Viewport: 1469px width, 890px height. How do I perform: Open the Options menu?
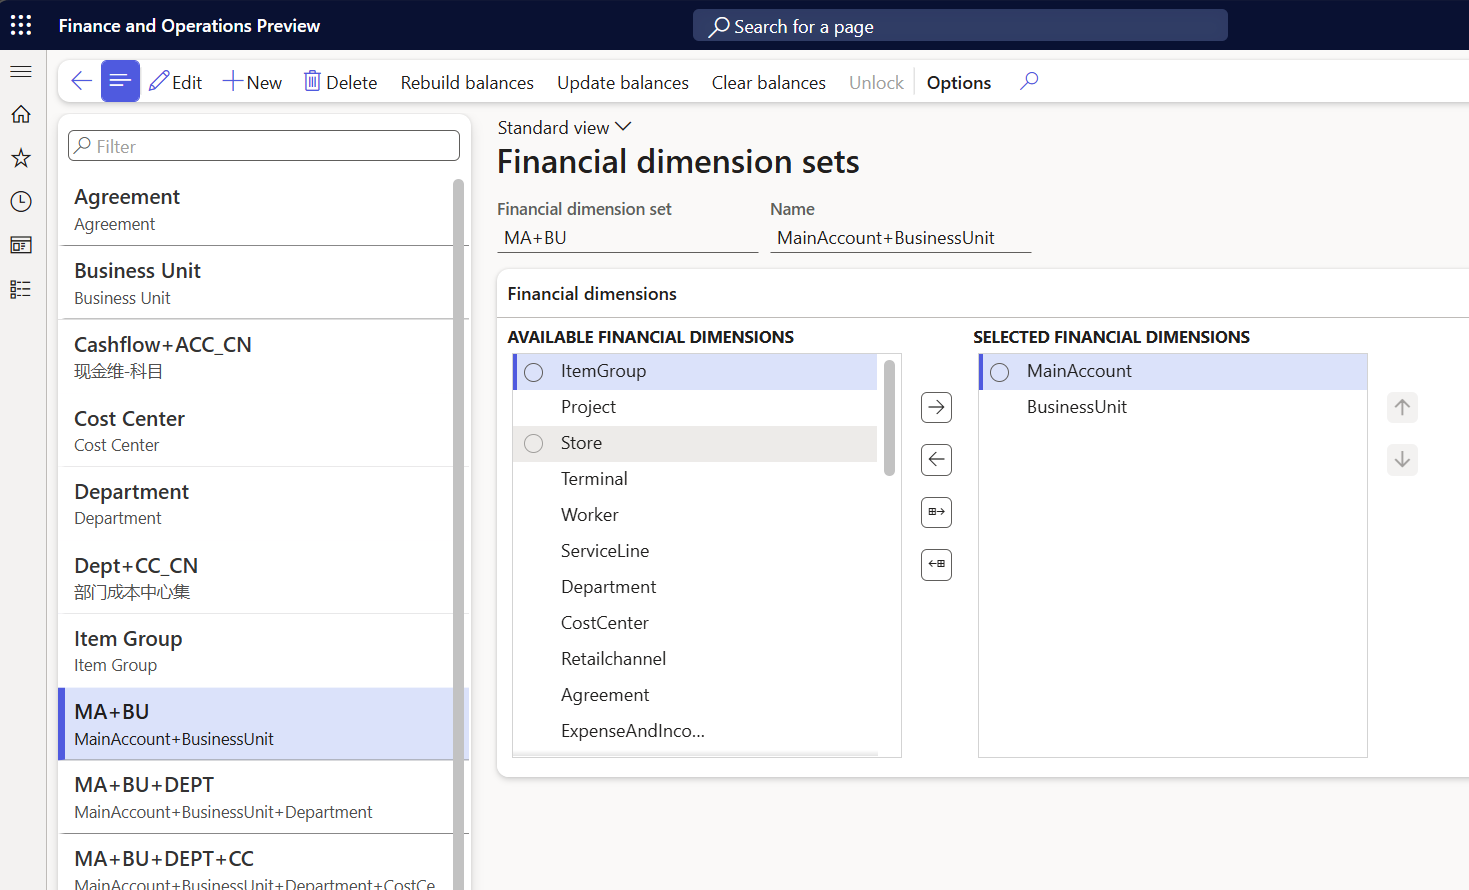[x=957, y=82]
